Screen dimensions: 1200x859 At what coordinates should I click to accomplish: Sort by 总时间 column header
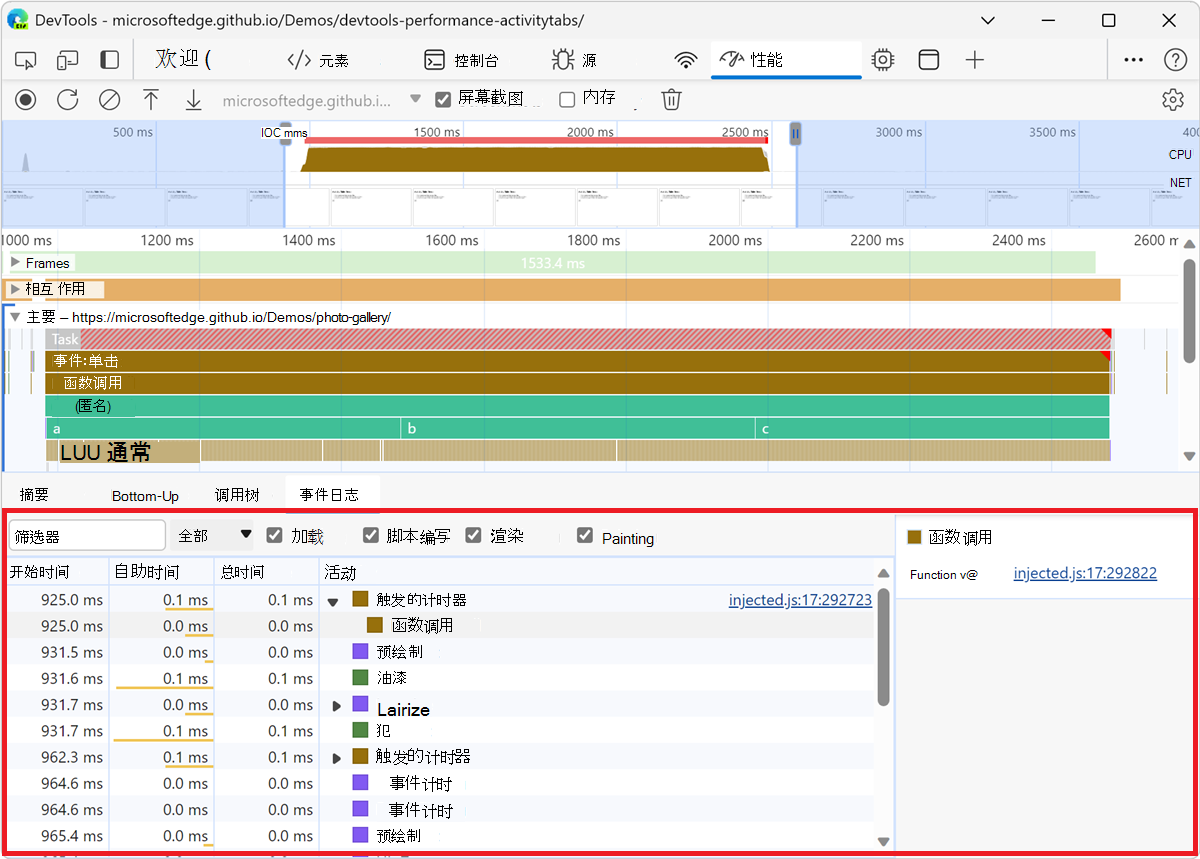[x=267, y=572]
